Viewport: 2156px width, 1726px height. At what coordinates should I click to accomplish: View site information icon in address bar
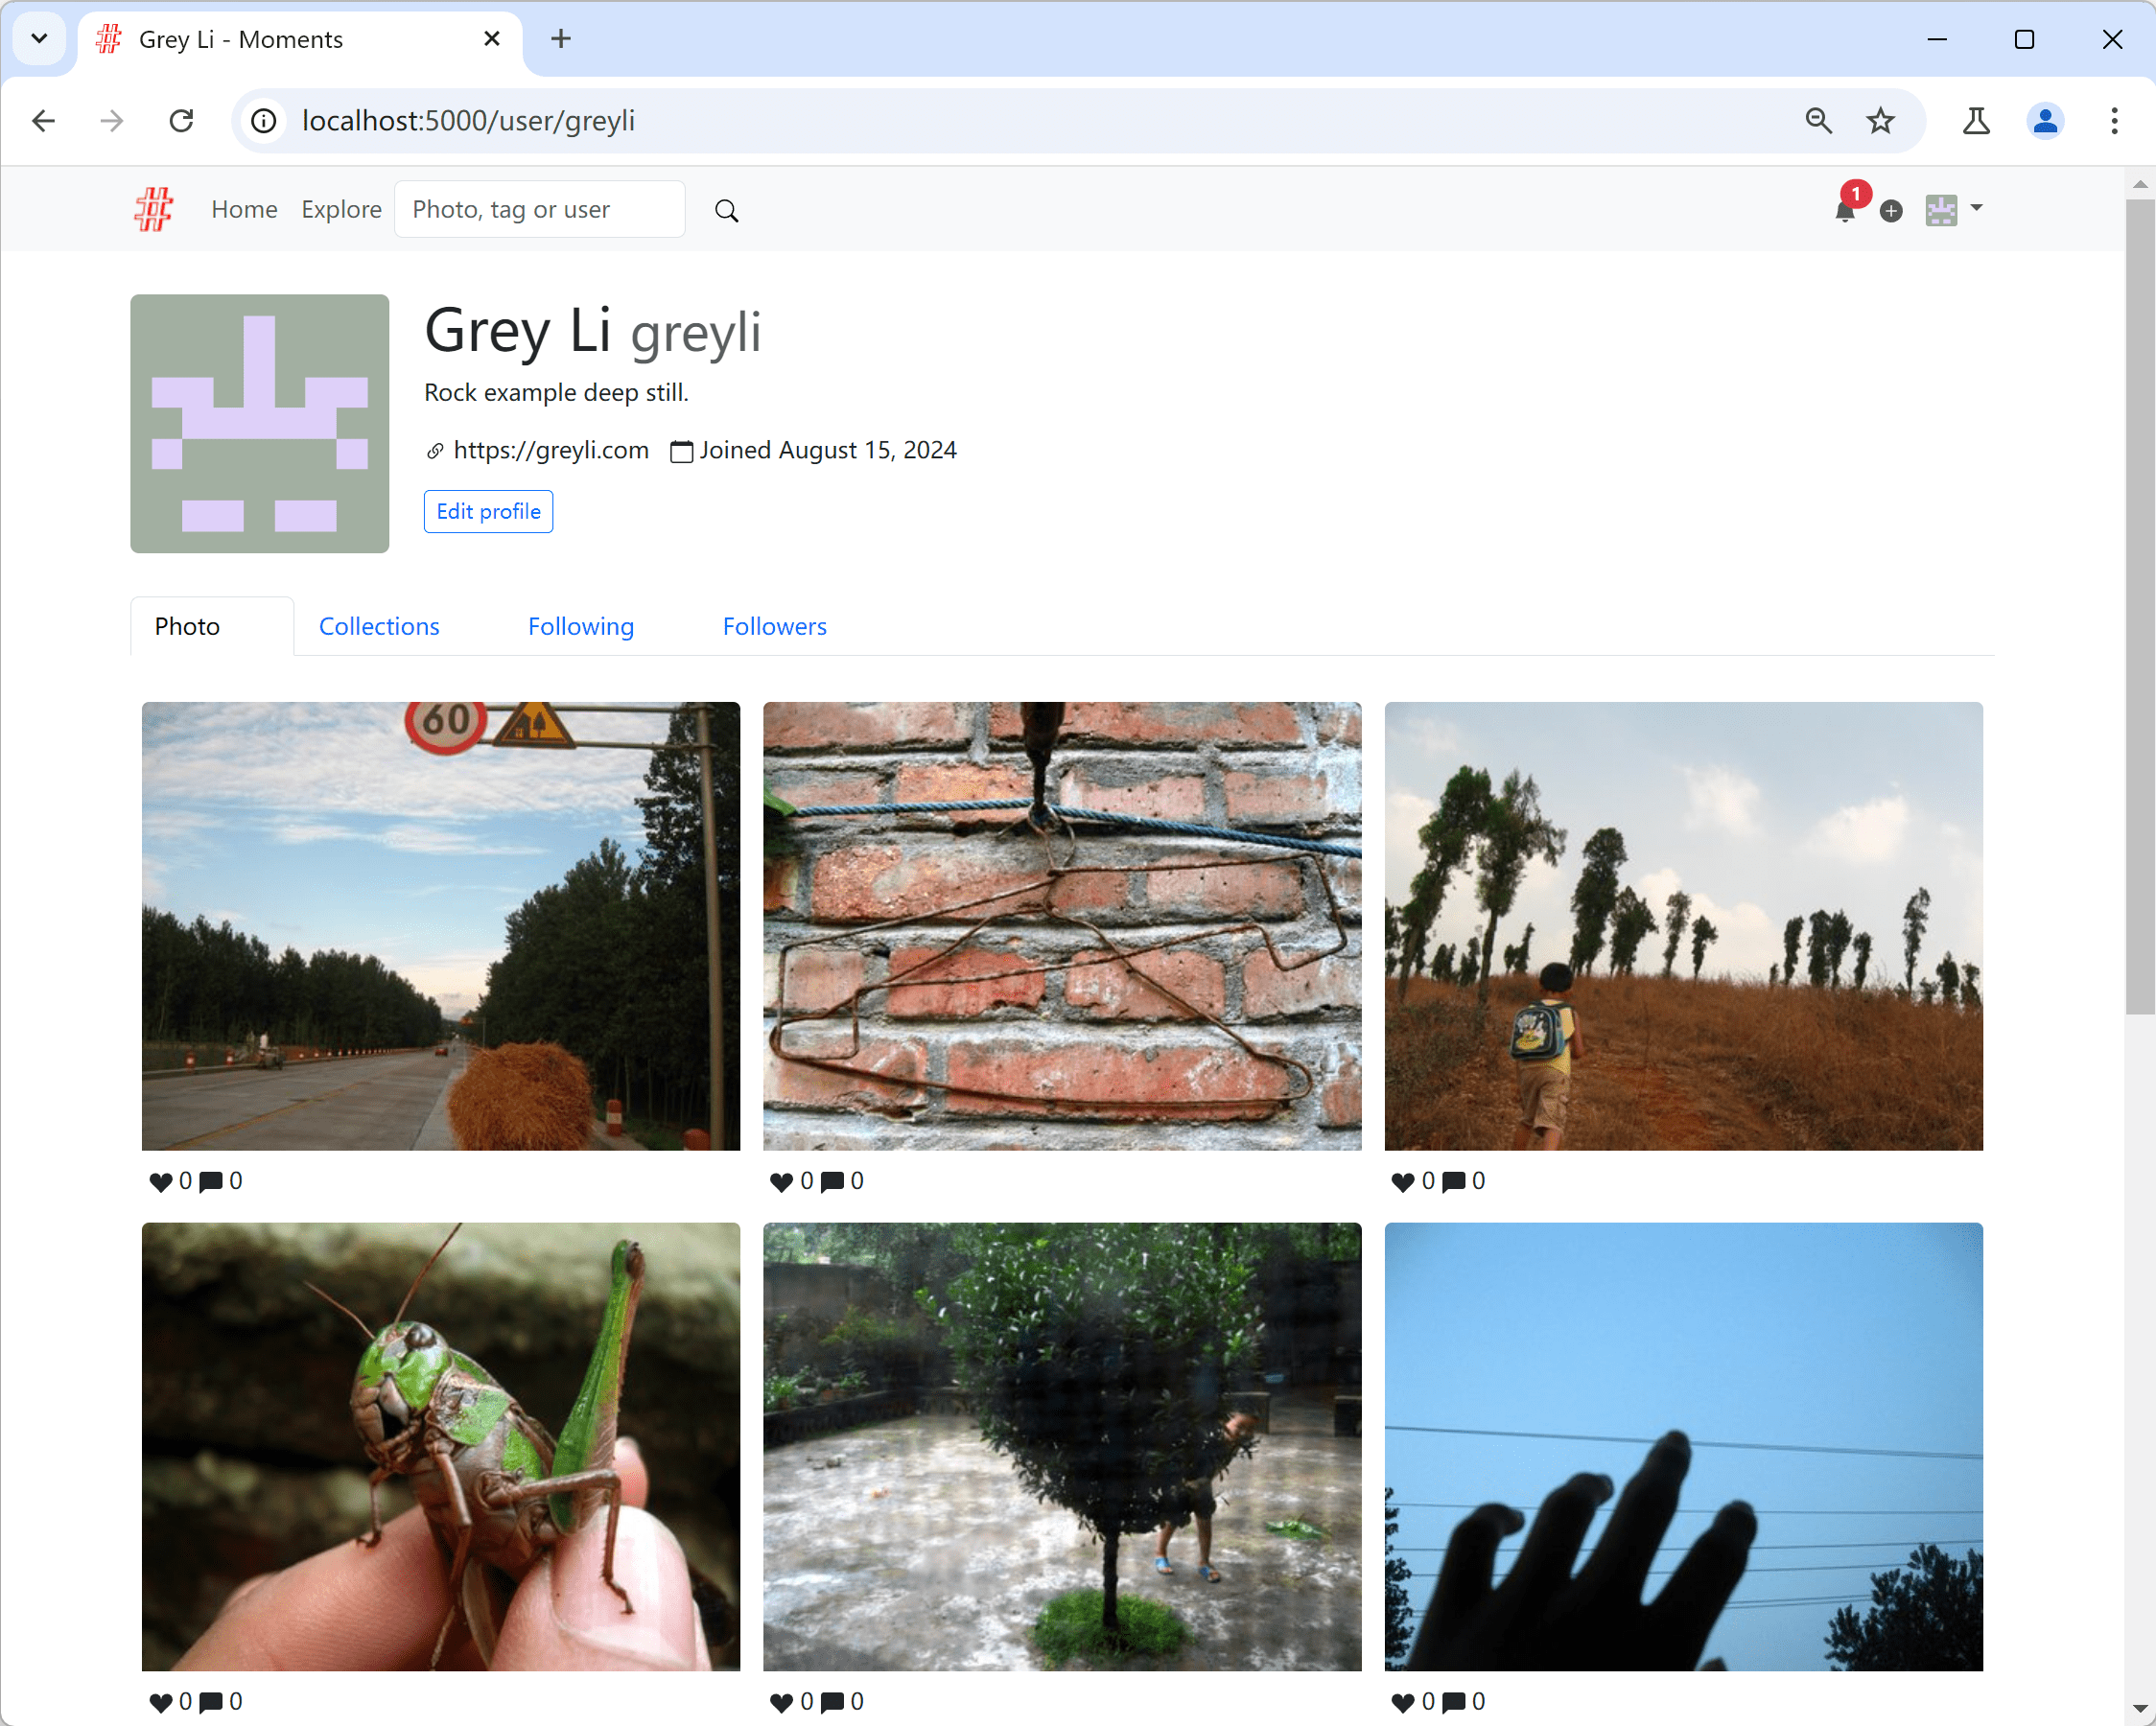pyautogui.click(x=263, y=121)
